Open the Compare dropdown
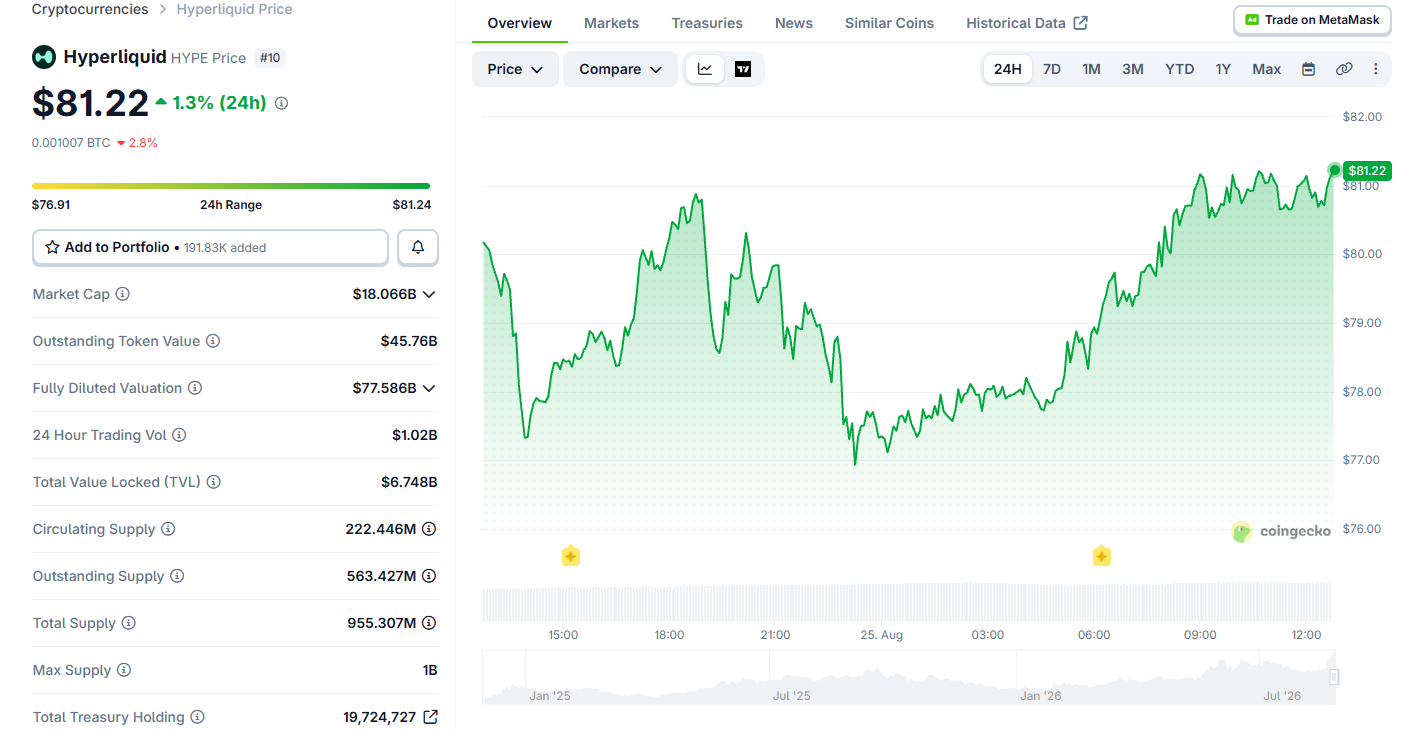 620,69
